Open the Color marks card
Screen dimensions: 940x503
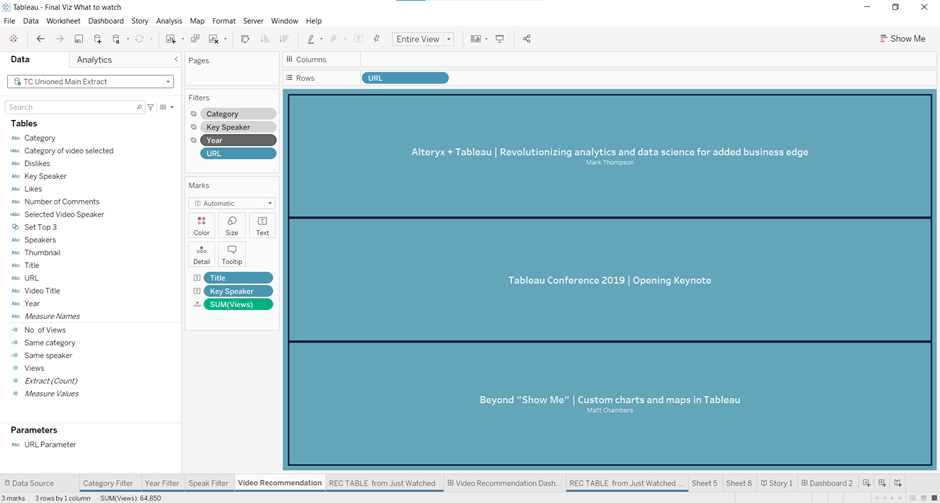[x=202, y=225]
